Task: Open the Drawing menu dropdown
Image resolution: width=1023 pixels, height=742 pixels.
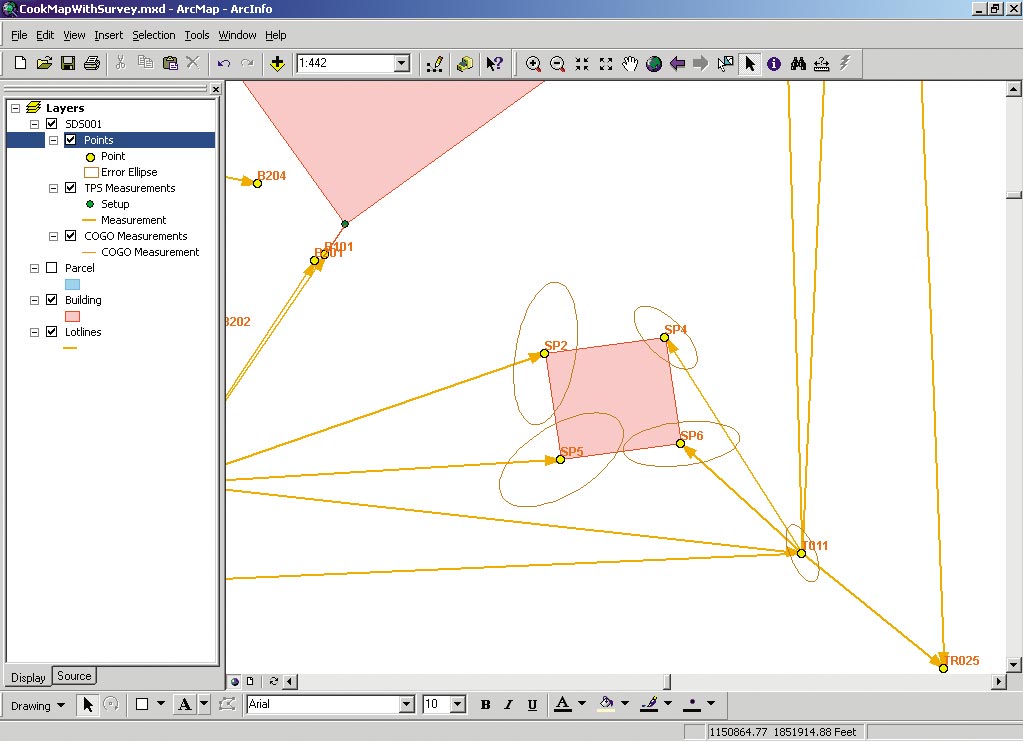Action: point(38,705)
